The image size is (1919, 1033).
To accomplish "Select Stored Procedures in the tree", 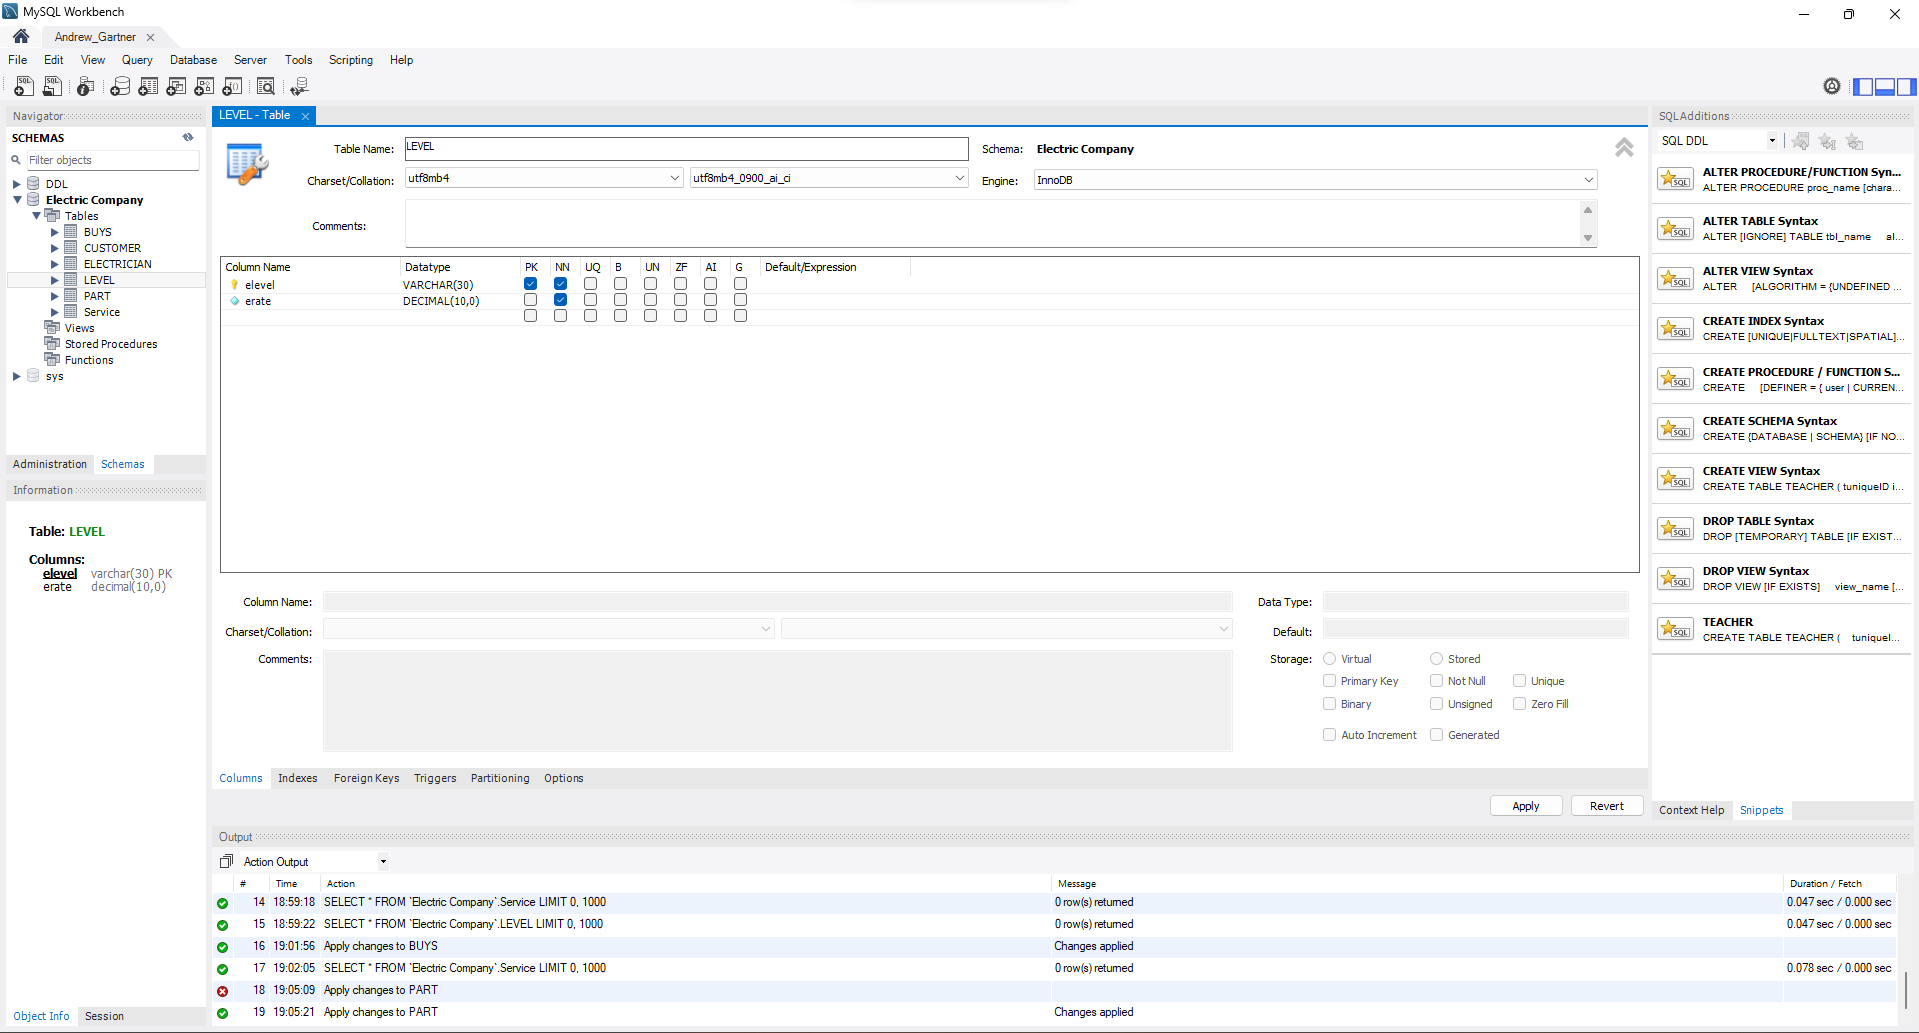I will (x=111, y=344).
